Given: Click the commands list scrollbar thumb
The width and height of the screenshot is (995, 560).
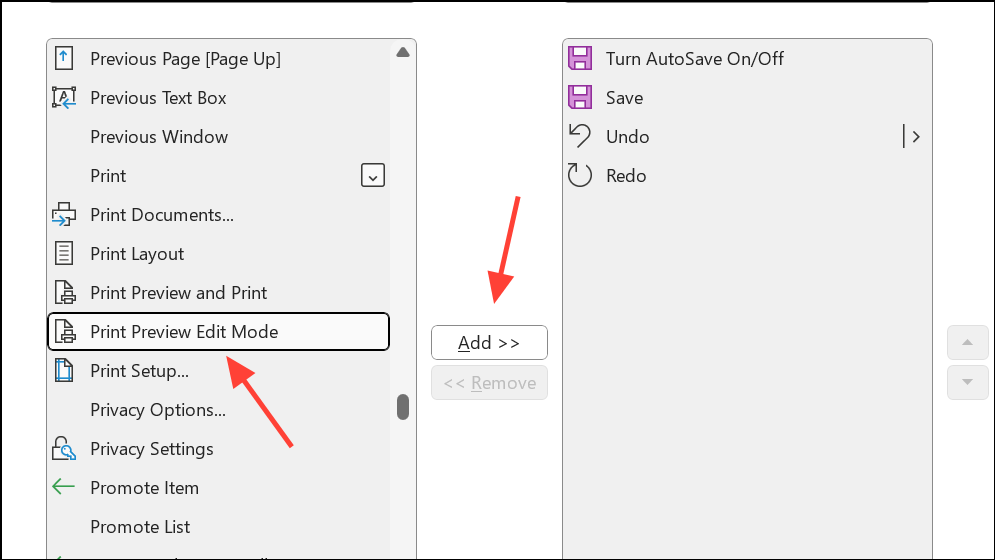Looking at the screenshot, I should 403,407.
